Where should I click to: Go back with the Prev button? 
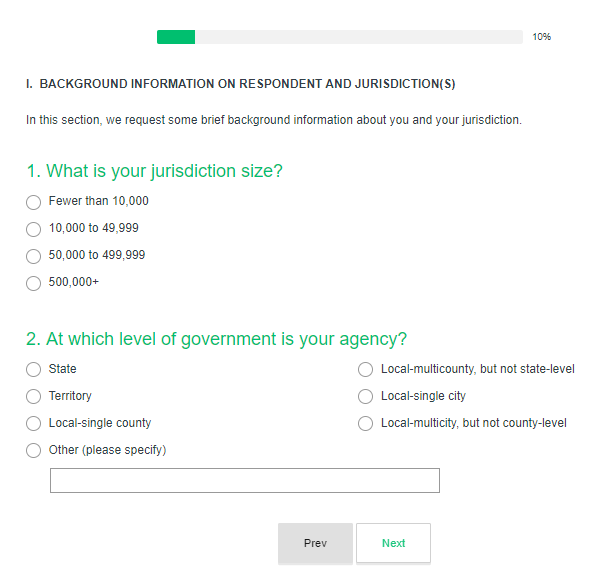315,543
